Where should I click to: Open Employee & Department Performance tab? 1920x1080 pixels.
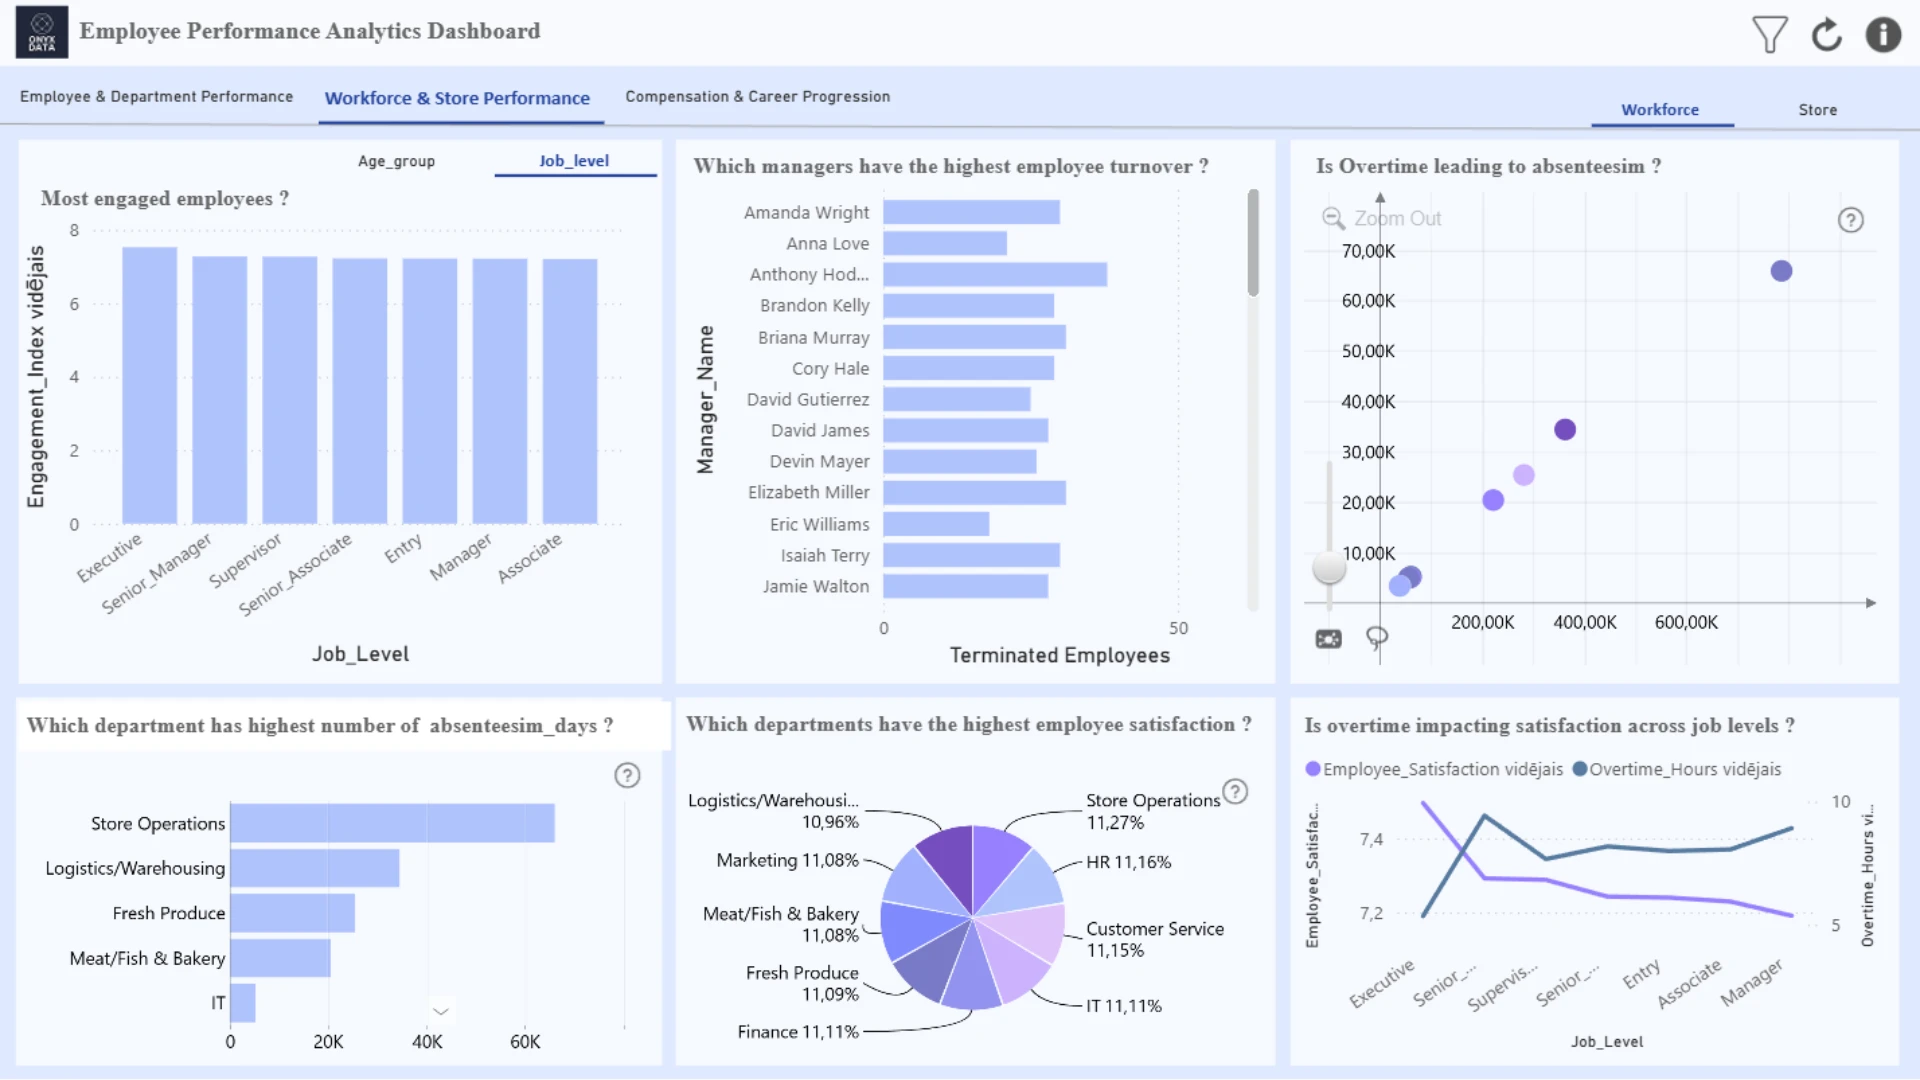tap(156, 97)
